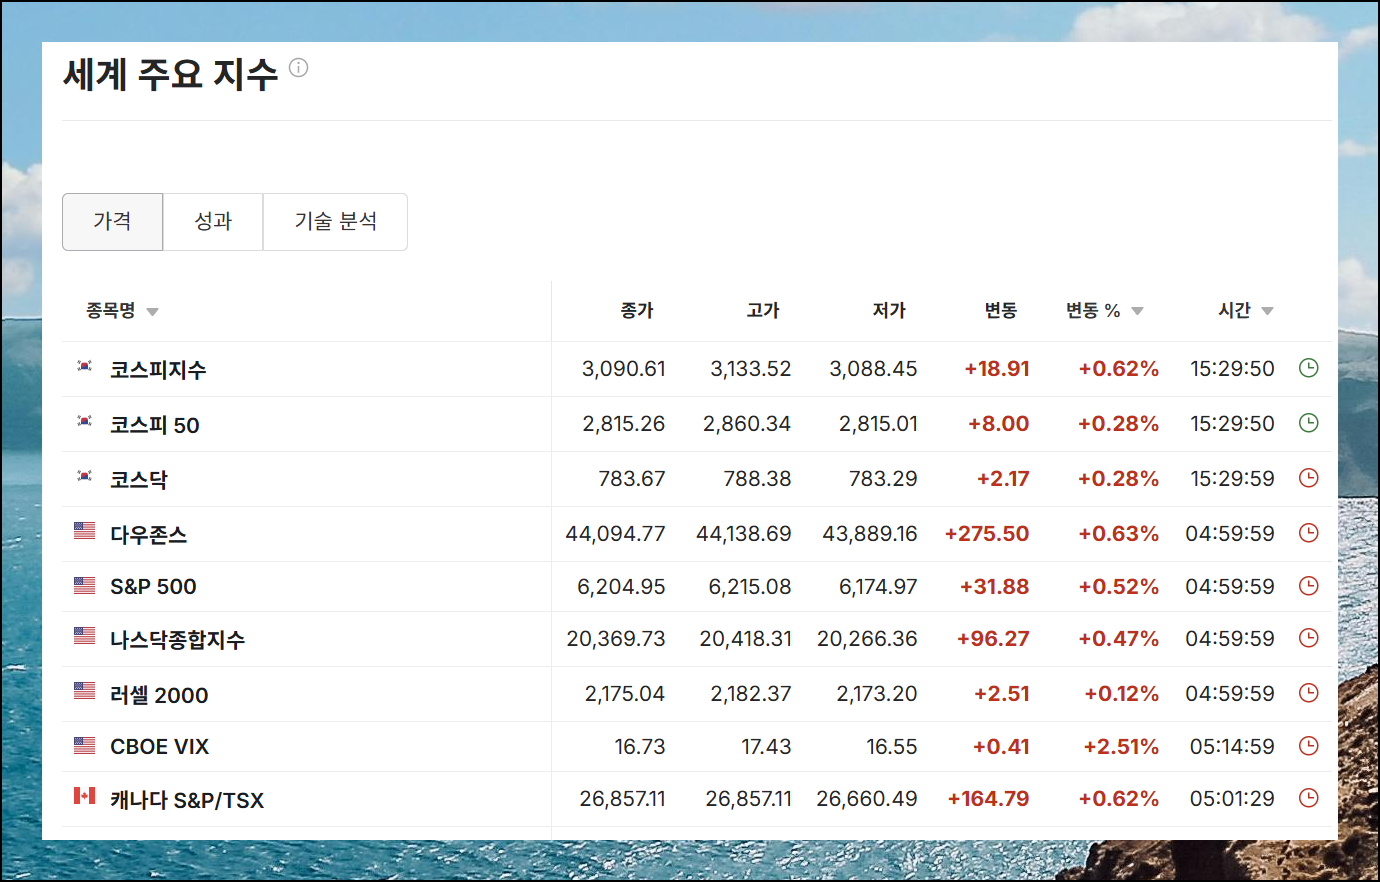1380x882 pixels.
Task: Click the Canadian flag next to 캐나다 S&P/TSX
Action: 85,796
